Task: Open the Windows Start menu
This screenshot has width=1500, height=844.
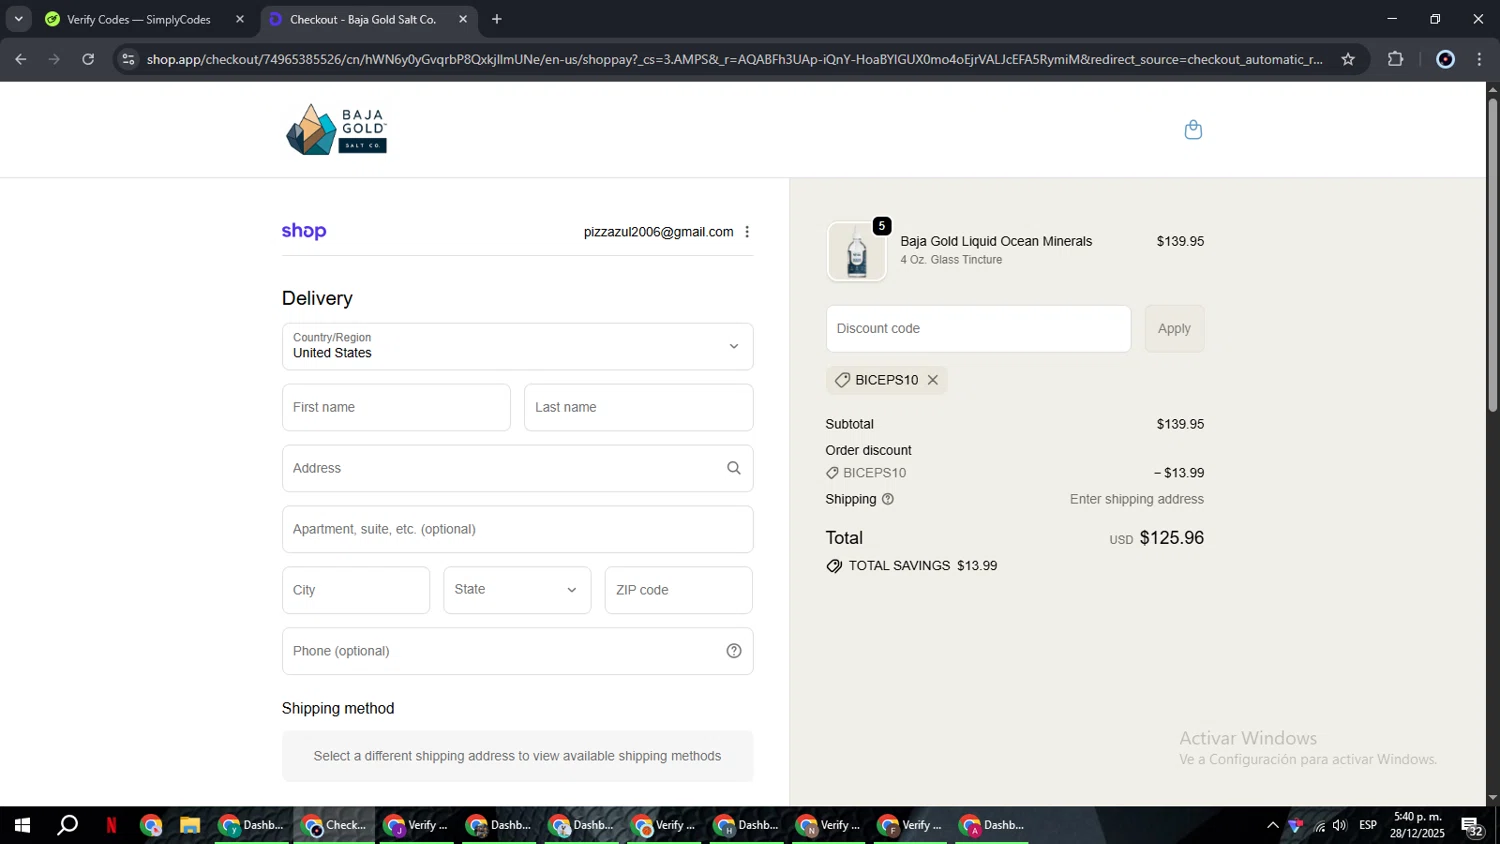Action: point(22,825)
